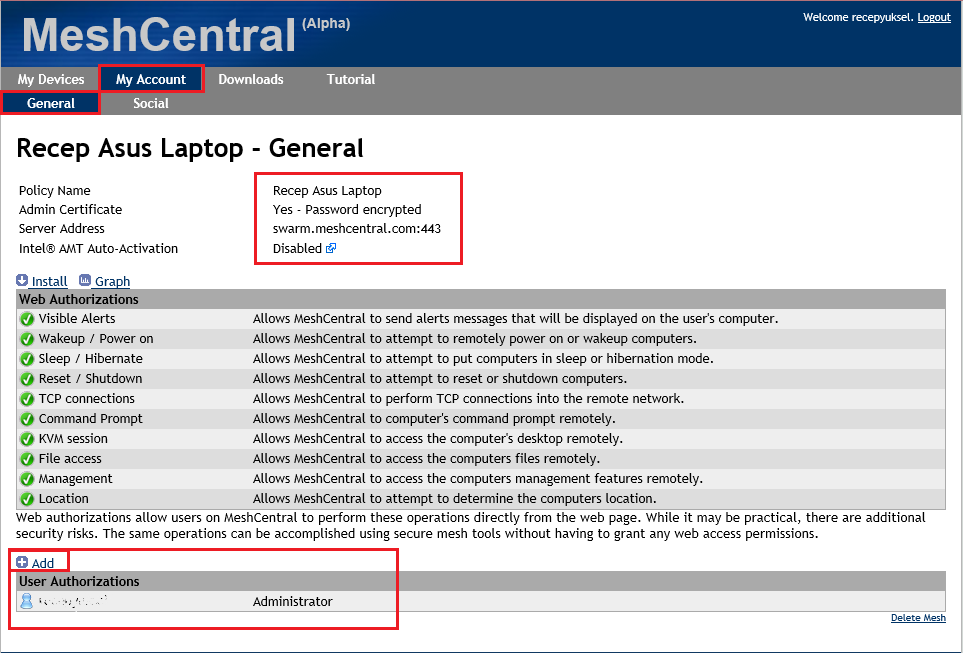Click the KVM session label
The width and height of the screenshot is (963, 653).
(73, 438)
